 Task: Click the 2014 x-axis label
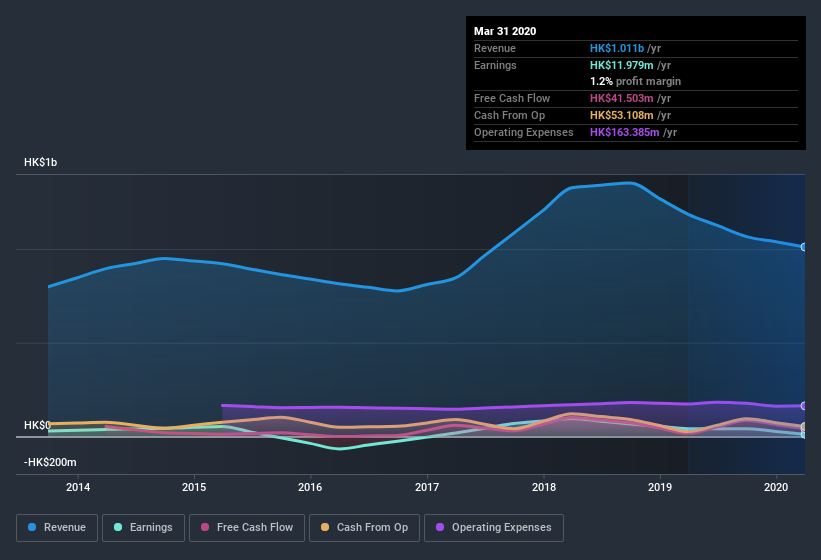click(x=78, y=487)
